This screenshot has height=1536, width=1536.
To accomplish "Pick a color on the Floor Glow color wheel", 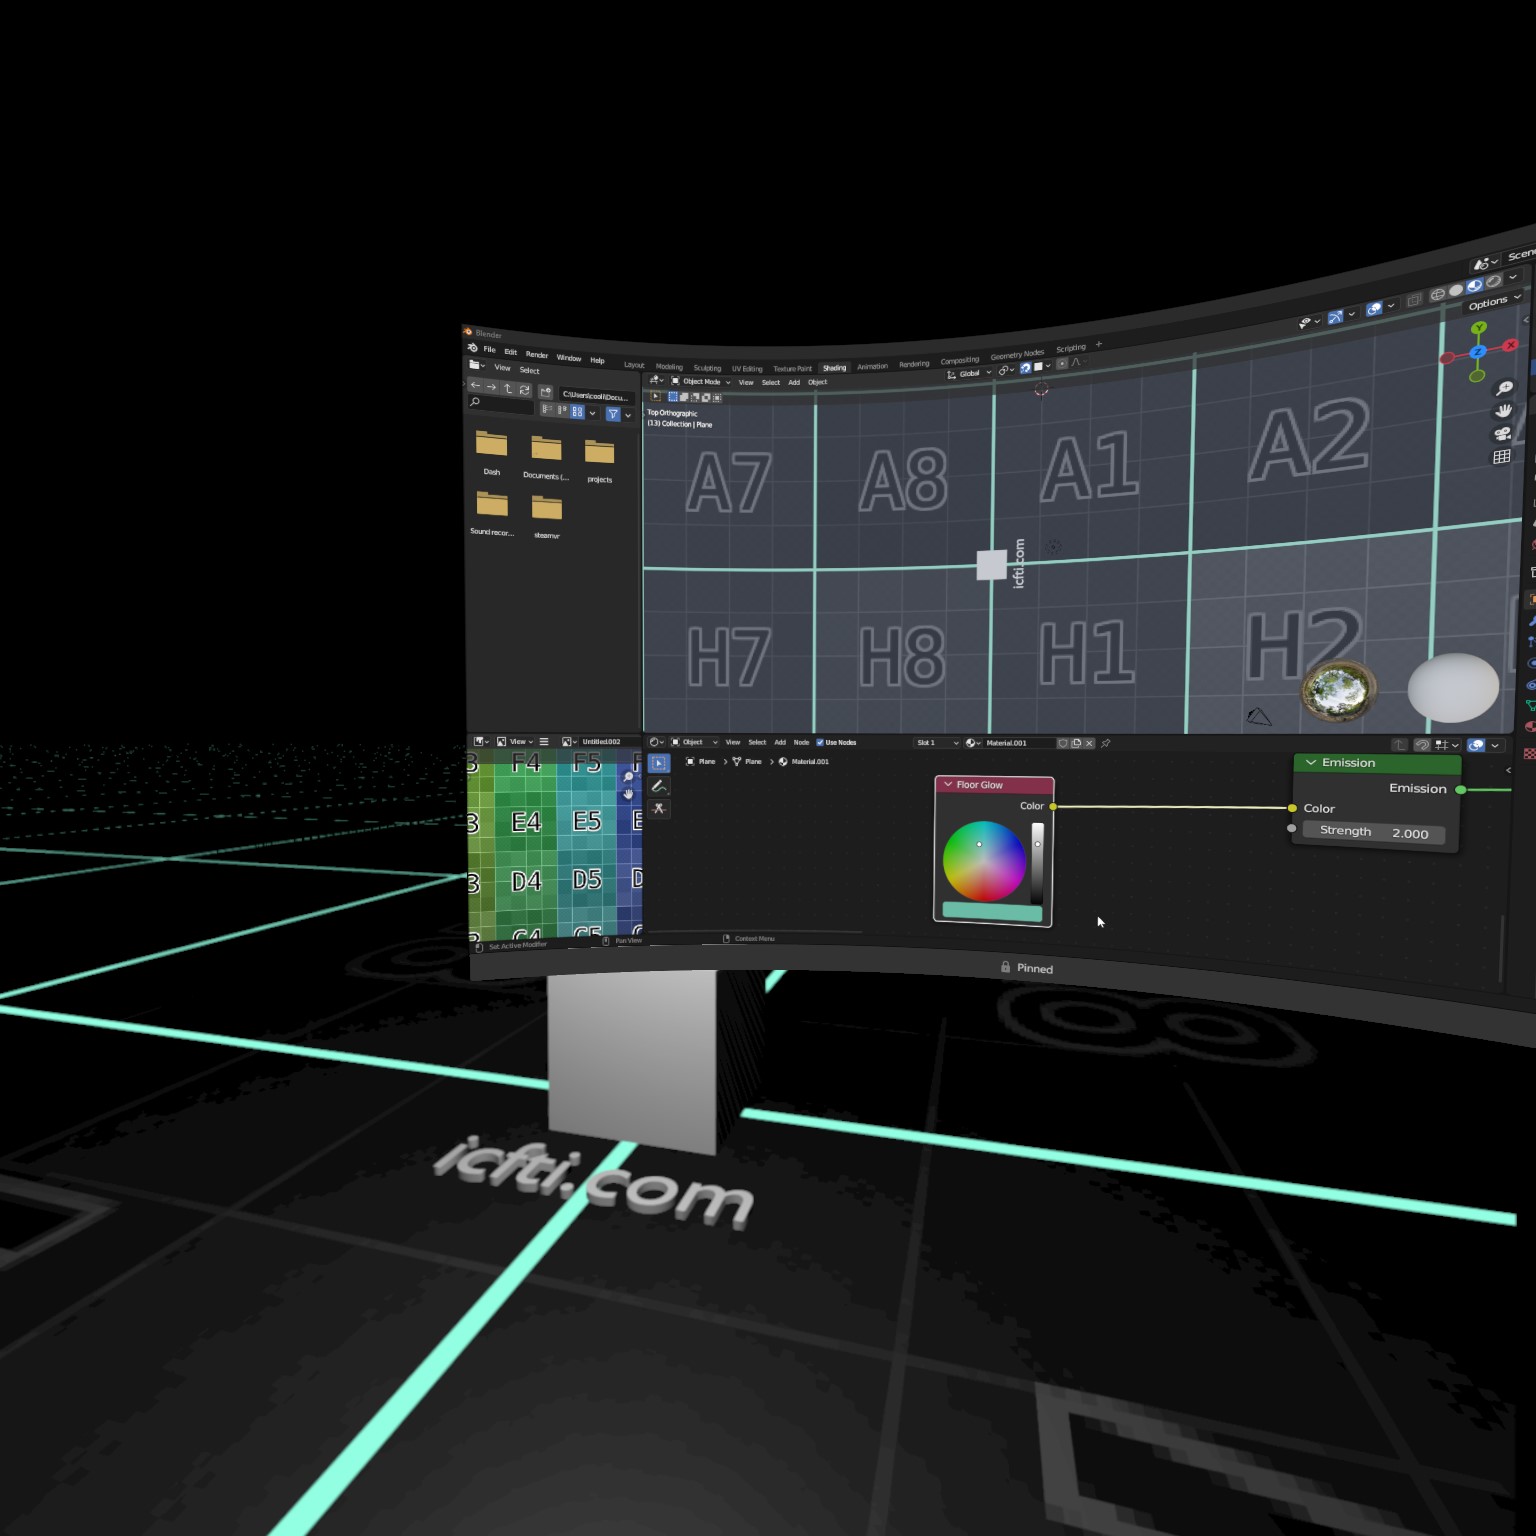I will click(985, 862).
